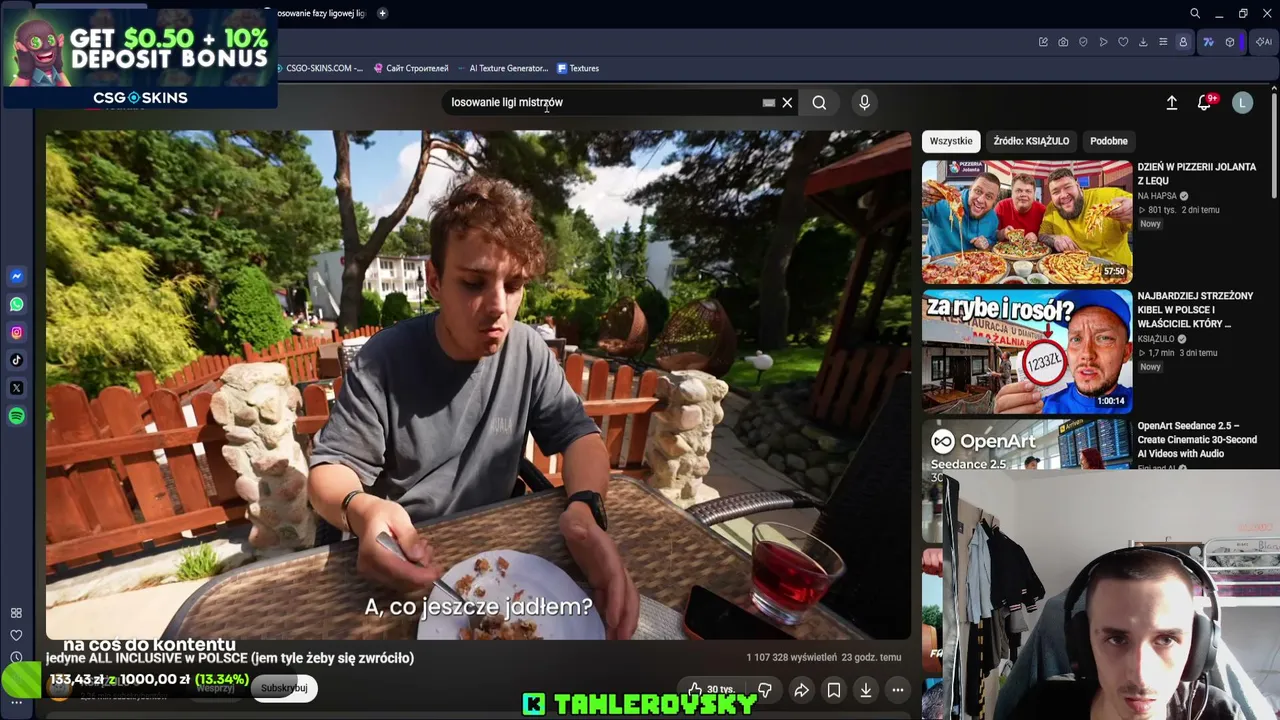
Task: Open WhatsApp in the browser sidebar
Action: (16, 304)
